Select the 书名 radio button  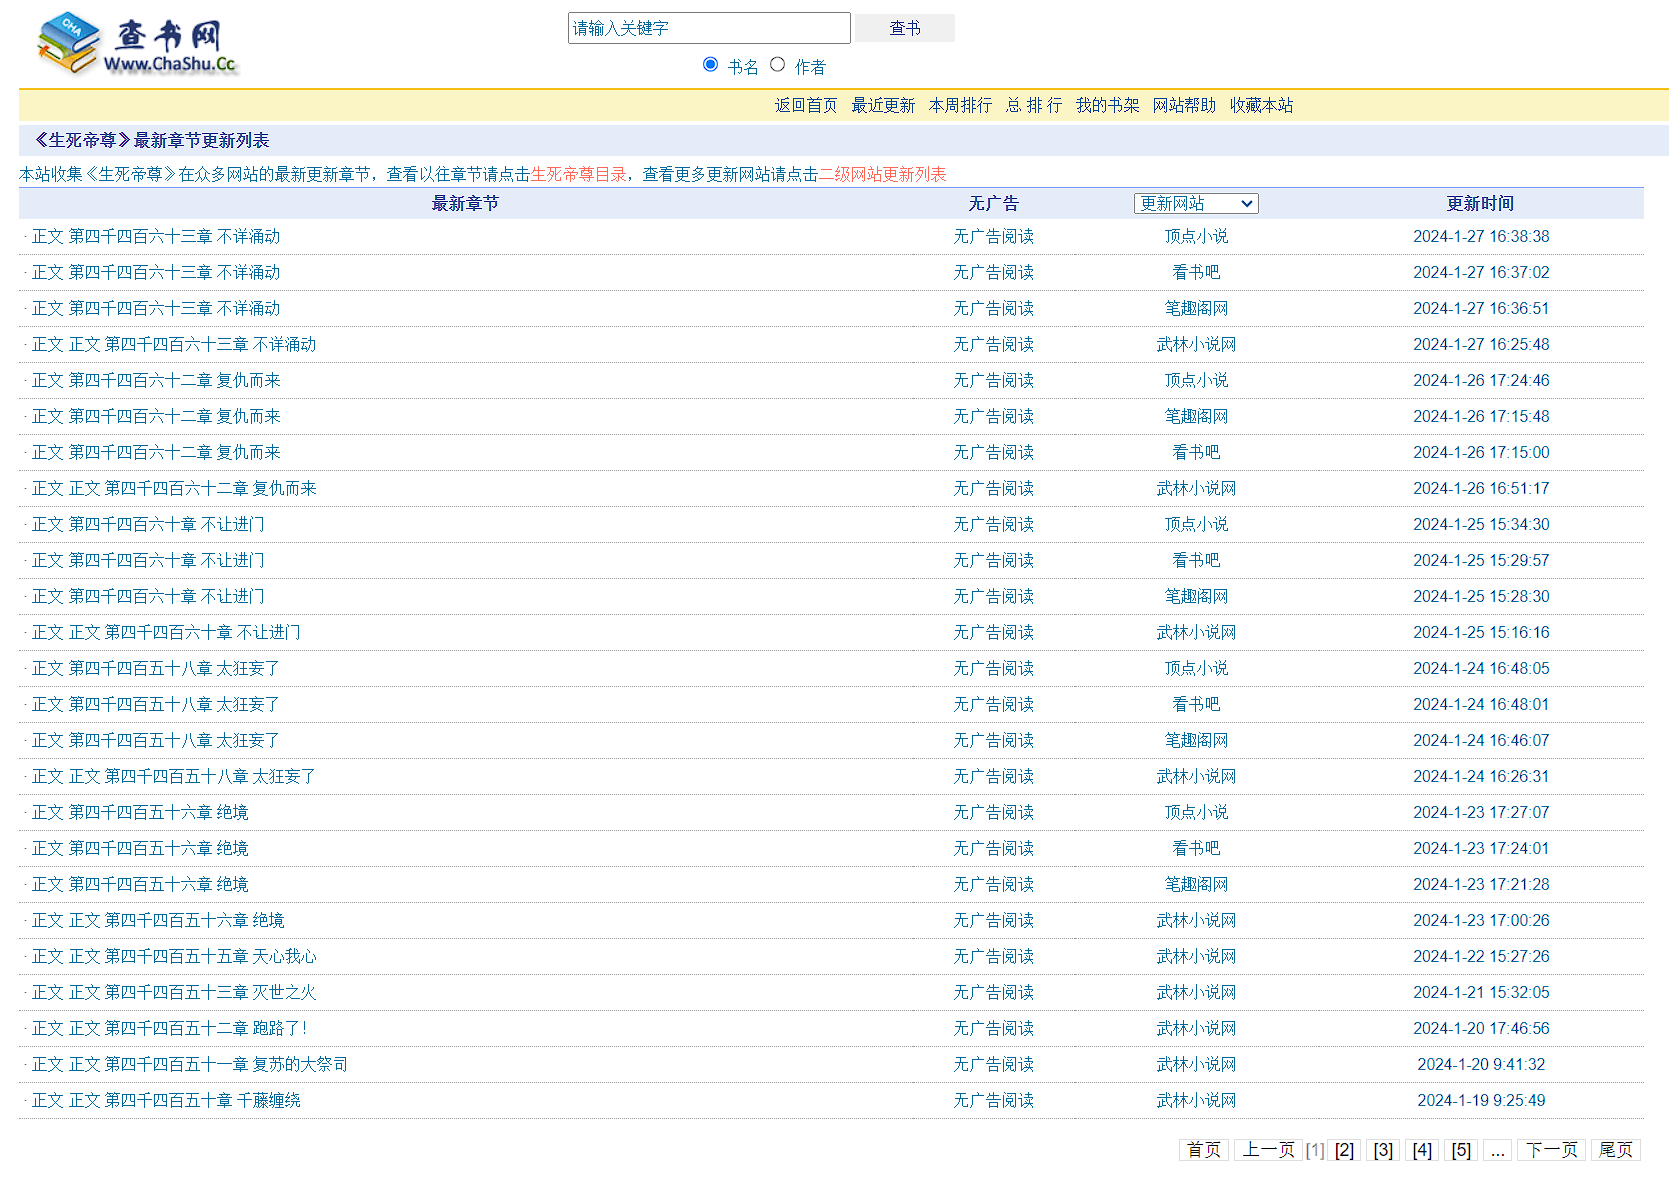coord(710,65)
